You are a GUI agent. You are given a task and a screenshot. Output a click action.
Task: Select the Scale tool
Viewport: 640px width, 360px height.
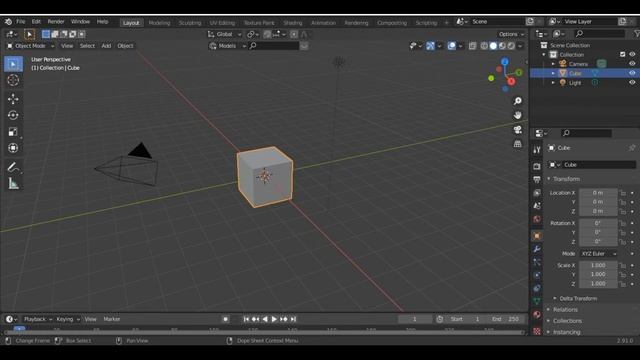tap(13, 131)
